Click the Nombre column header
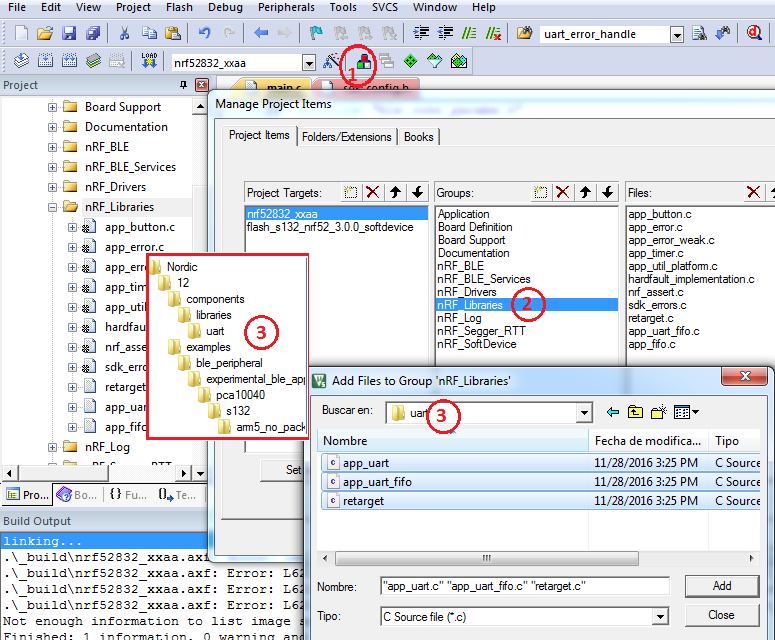The image size is (775, 640). click(x=453, y=441)
